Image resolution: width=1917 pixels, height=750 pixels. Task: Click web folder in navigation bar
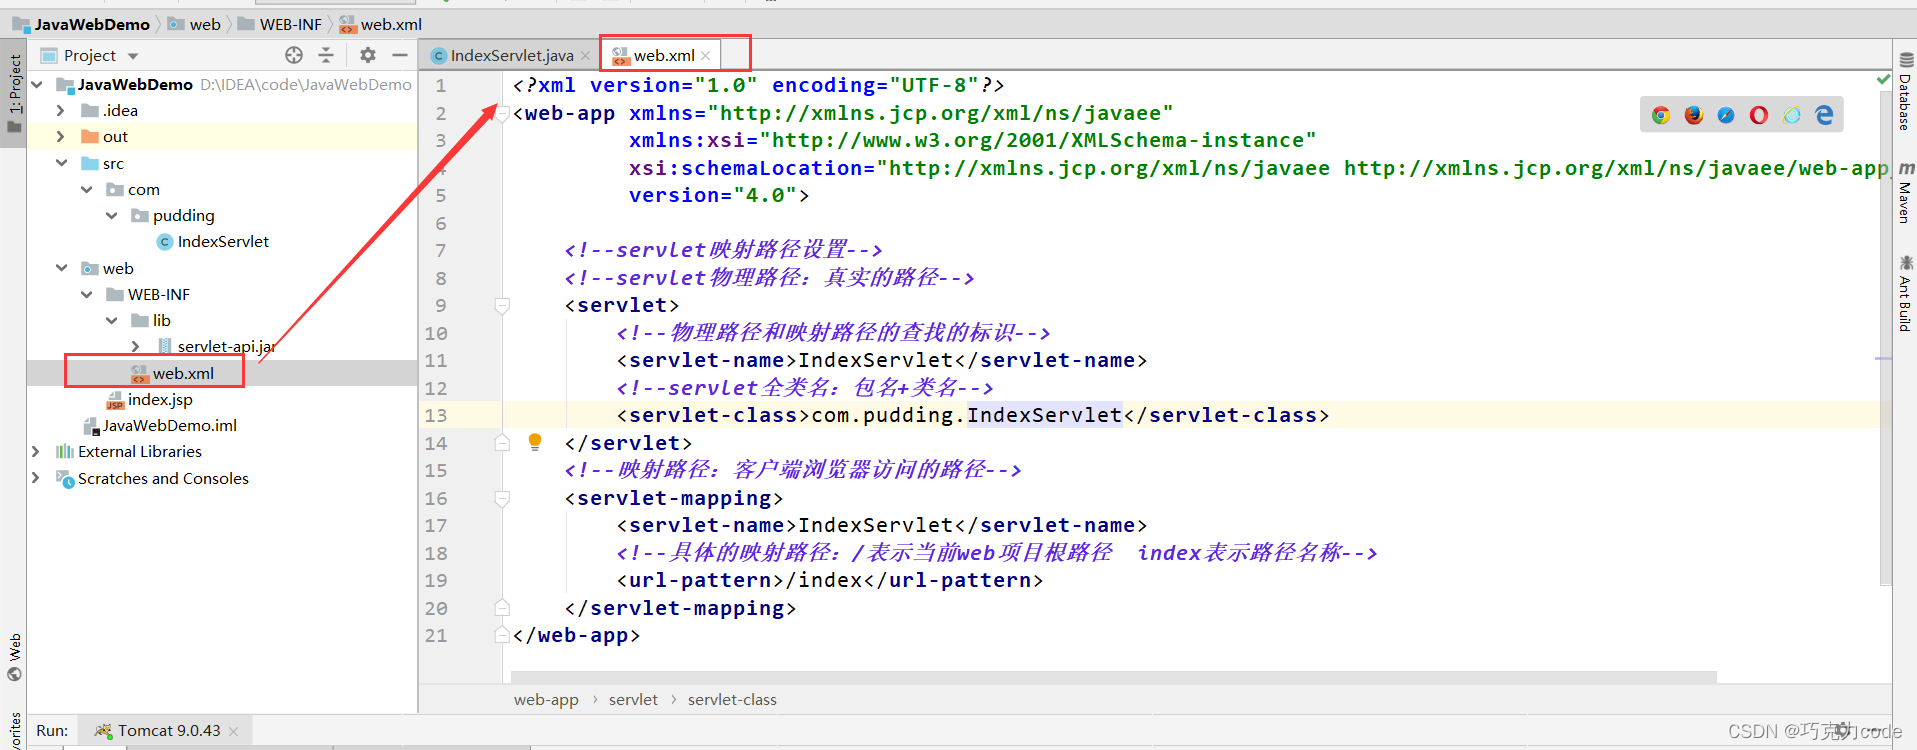[x=195, y=24]
